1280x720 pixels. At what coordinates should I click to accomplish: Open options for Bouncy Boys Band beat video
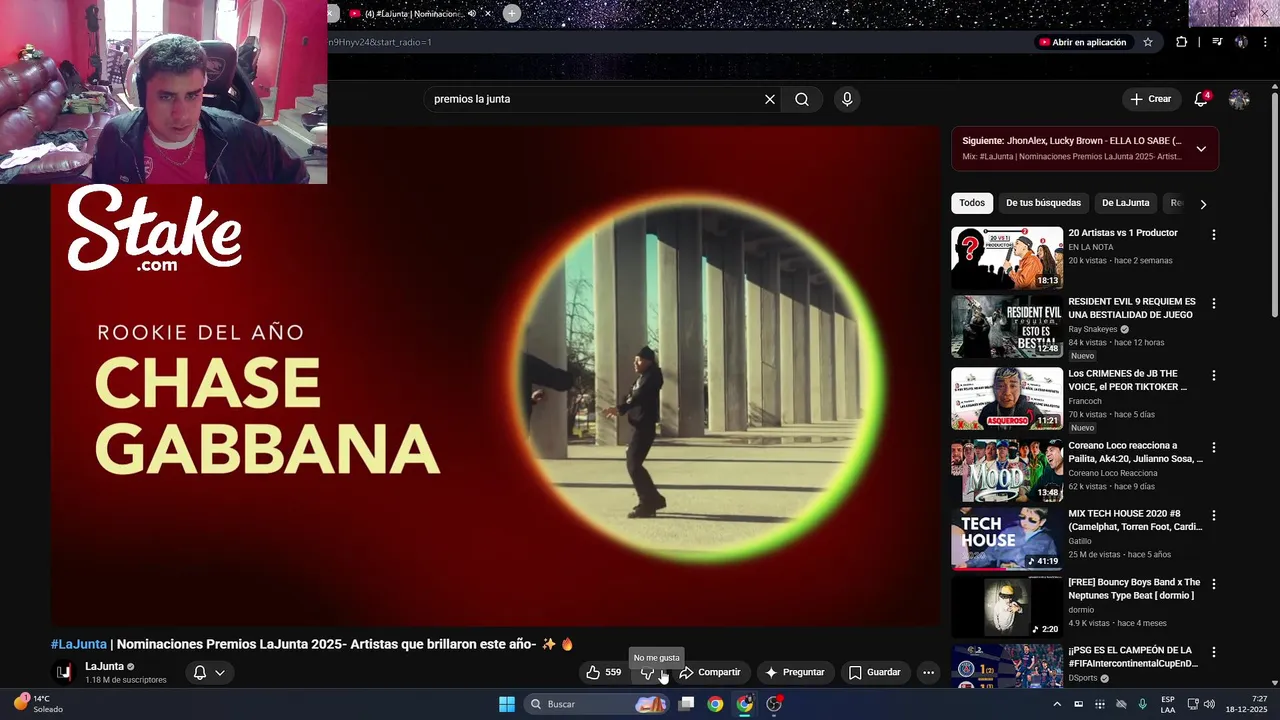tap(1214, 584)
